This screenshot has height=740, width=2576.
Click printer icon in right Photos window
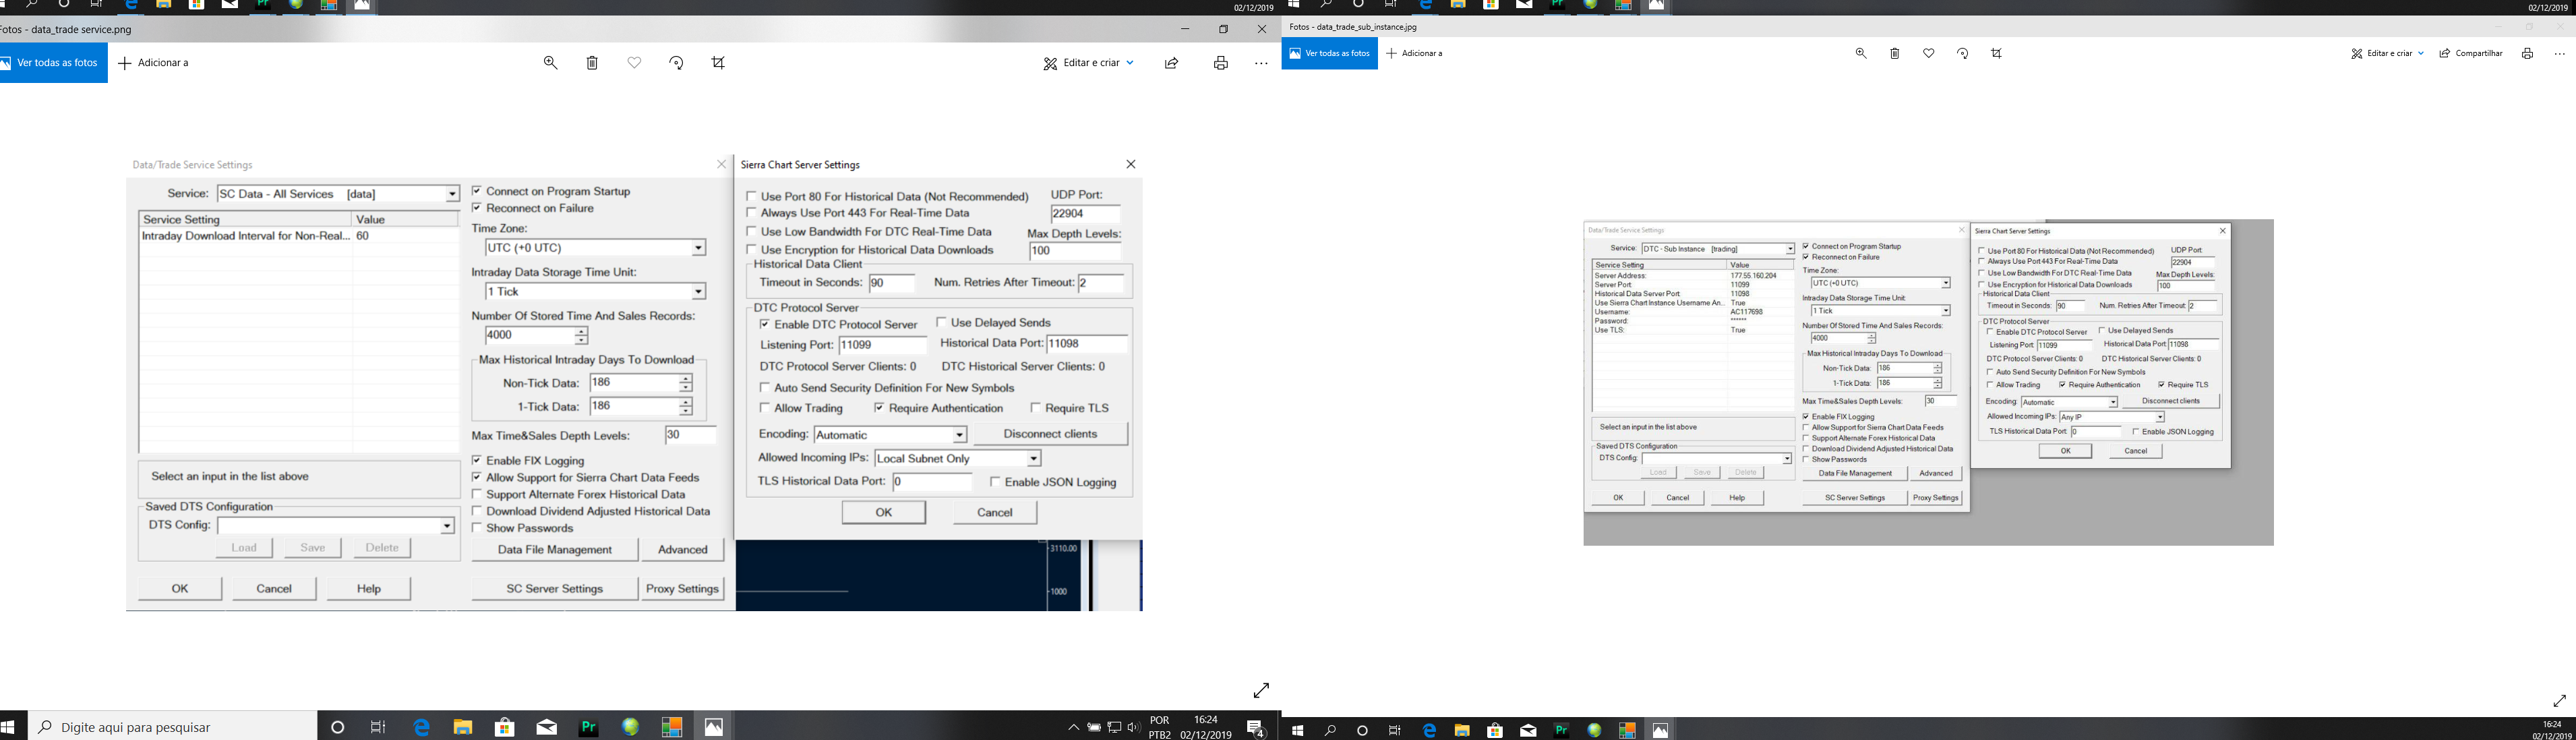point(2526,53)
